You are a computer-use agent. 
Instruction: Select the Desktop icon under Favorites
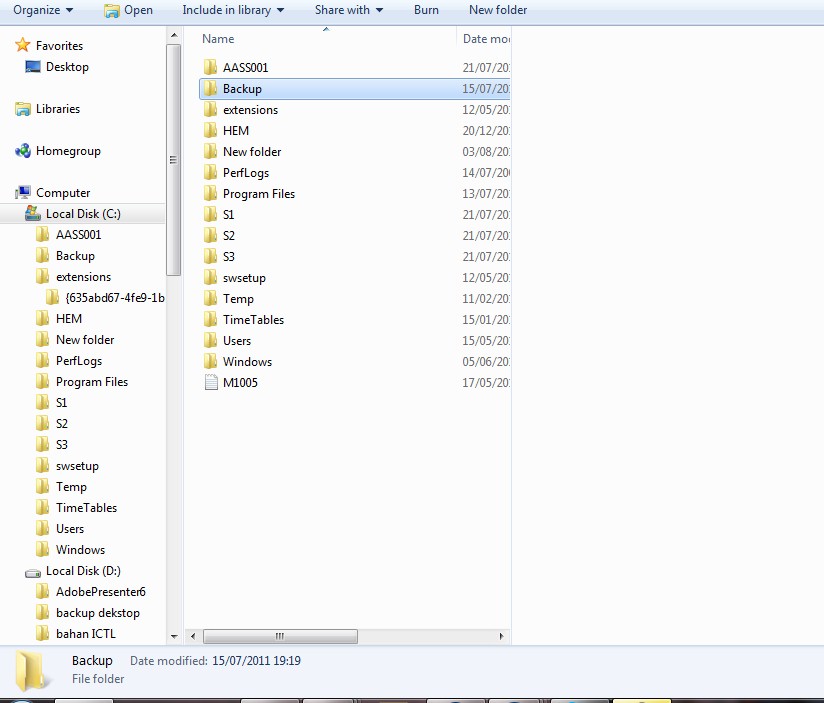[32, 67]
